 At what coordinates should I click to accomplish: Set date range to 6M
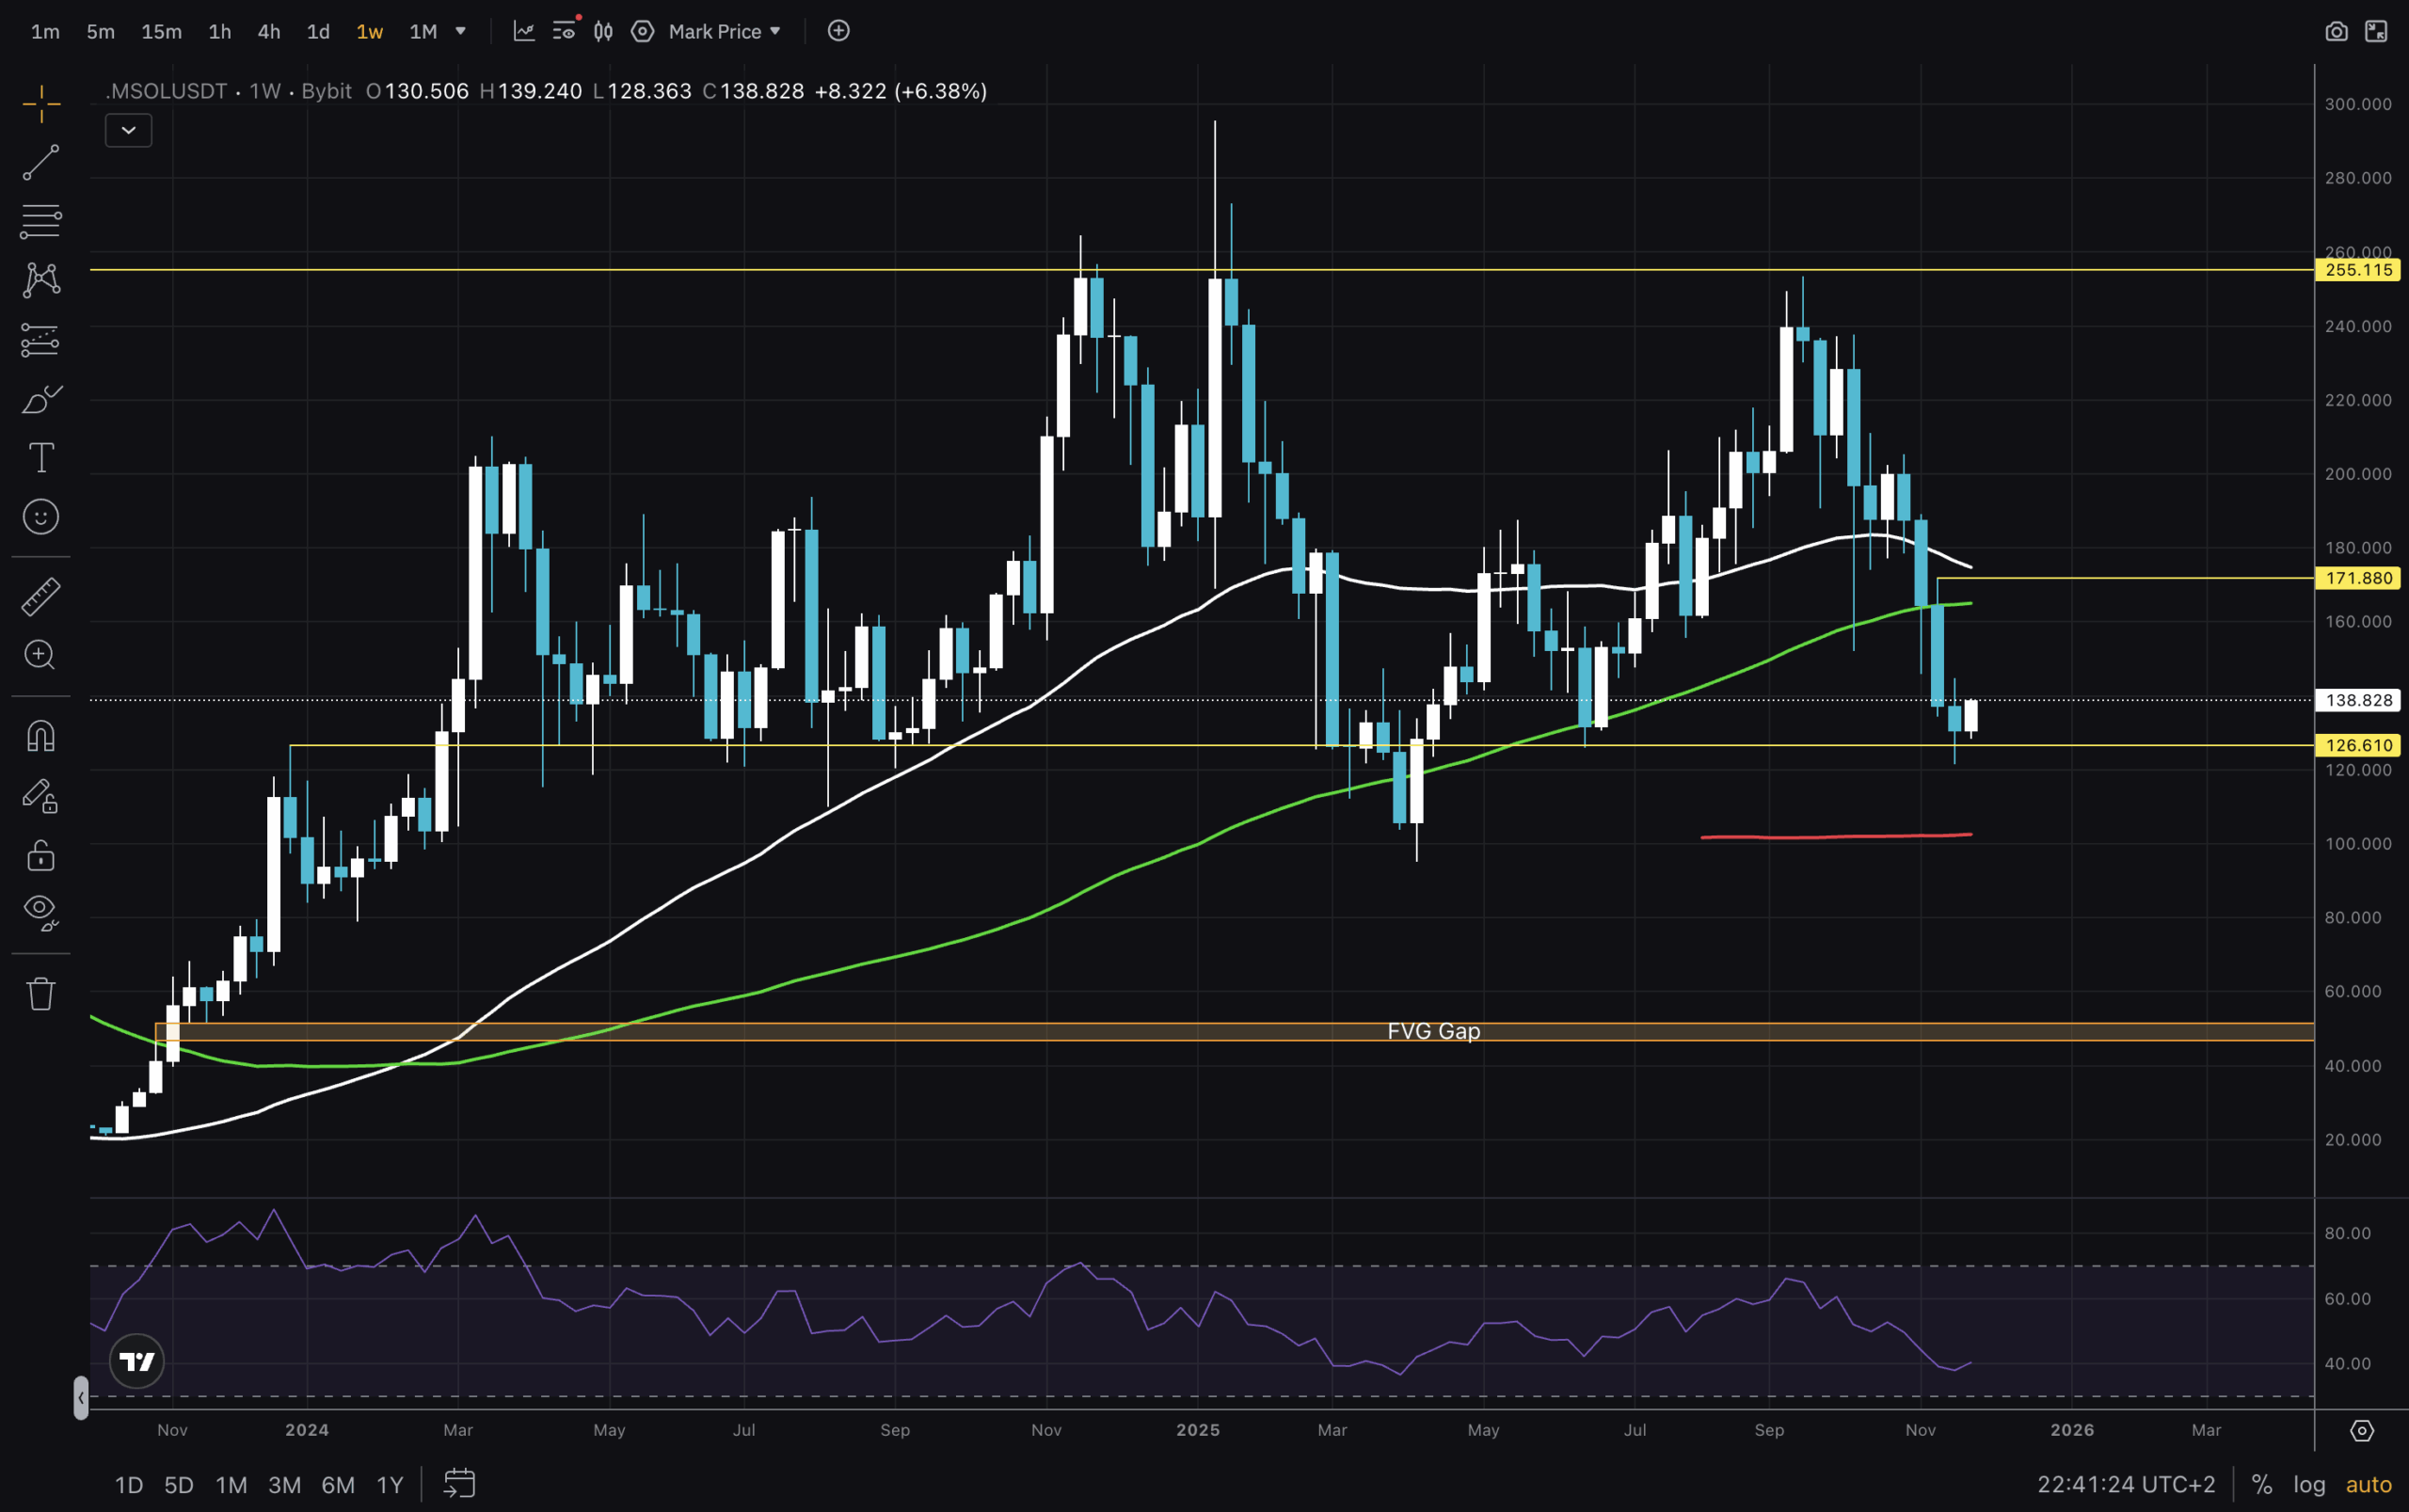[x=338, y=1484]
